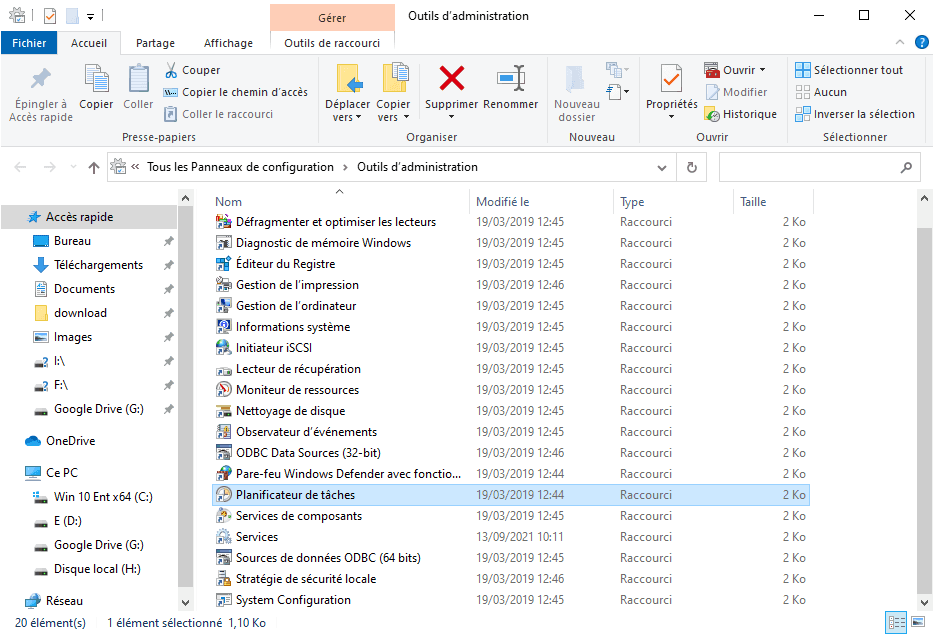This screenshot has width=934, height=635.
Task: Select ODBC Data Sources (32-bit) row
Action: point(510,453)
